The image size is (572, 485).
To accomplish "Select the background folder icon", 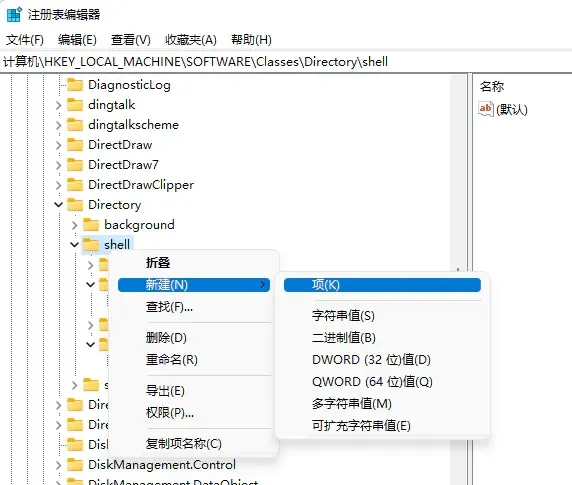I will pyautogui.click(x=91, y=225).
